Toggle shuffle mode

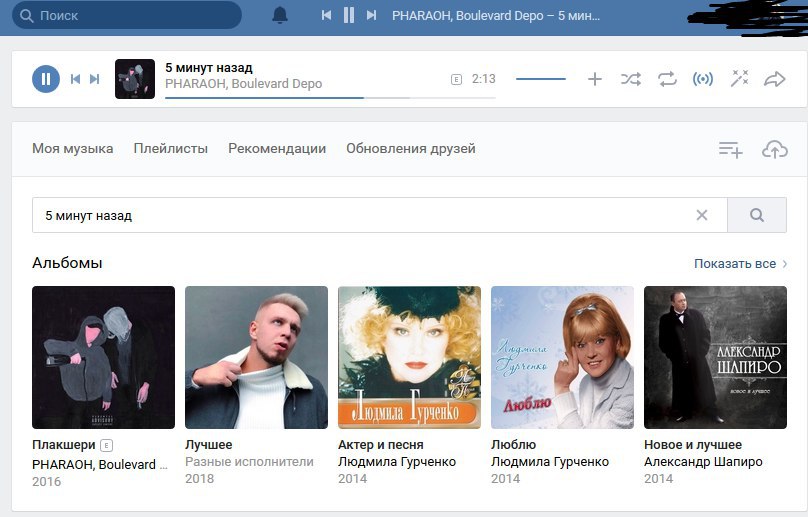[x=631, y=79]
